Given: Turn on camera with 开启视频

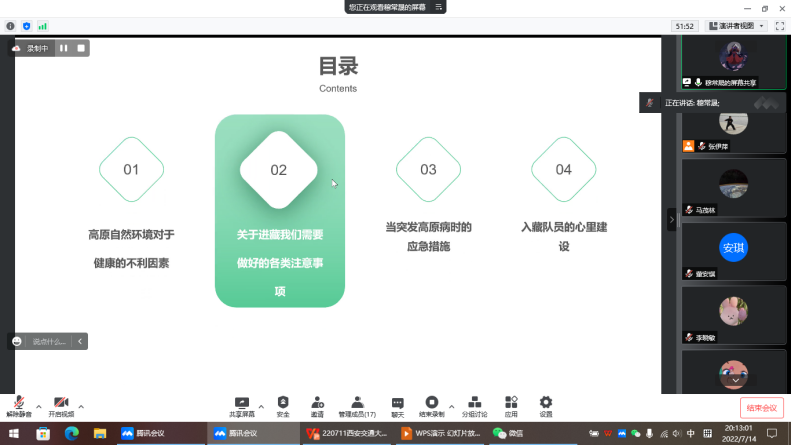Looking at the screenshot, I should 61,402.
